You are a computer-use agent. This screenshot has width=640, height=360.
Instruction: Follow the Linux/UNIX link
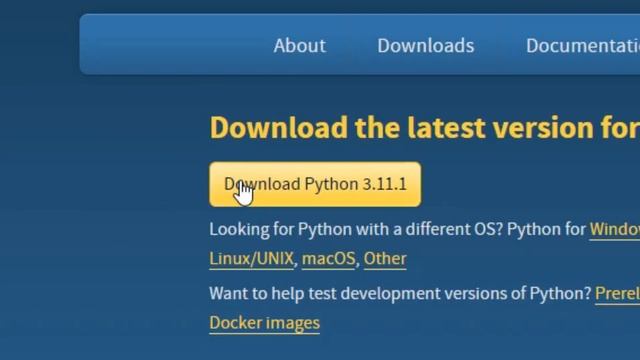[251, 259]
